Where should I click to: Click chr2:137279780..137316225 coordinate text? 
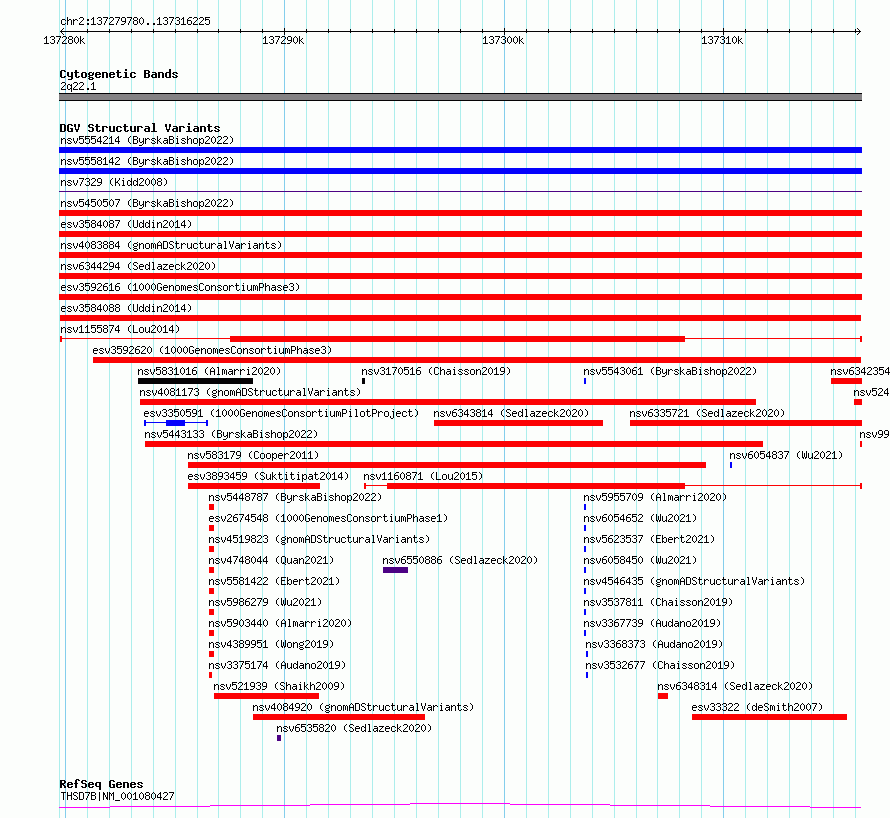tap(135, 21)
